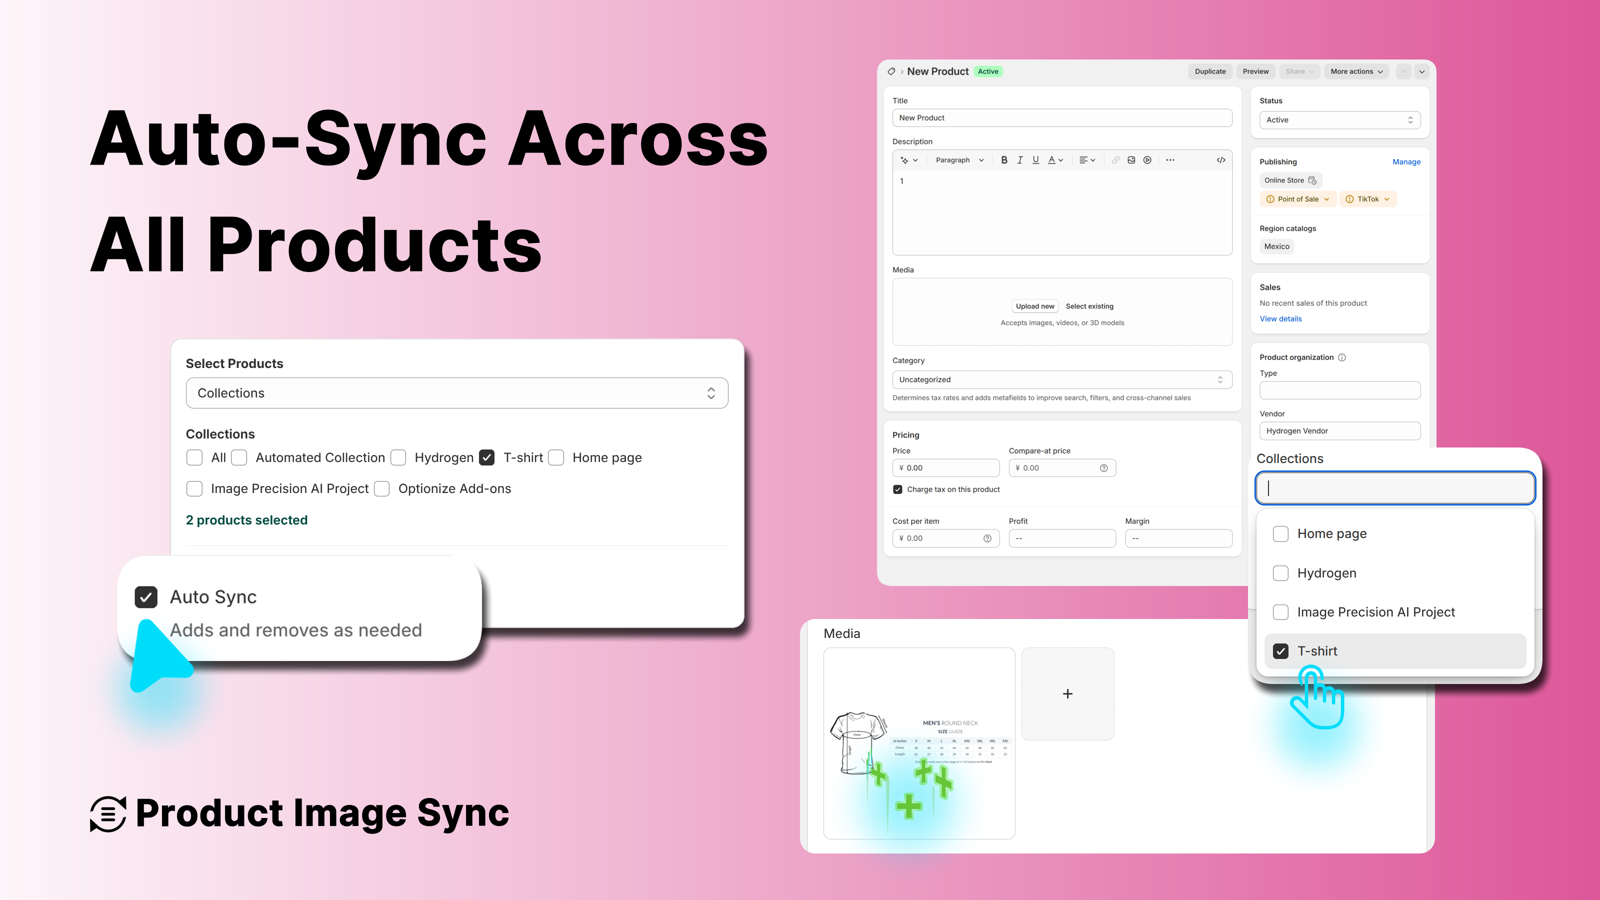Image resolution: width=1600 pixels, height=900 pixels.
Task: Open the Paragraph style dropdown
Action: pyautogui.click(x=959, y=160)
